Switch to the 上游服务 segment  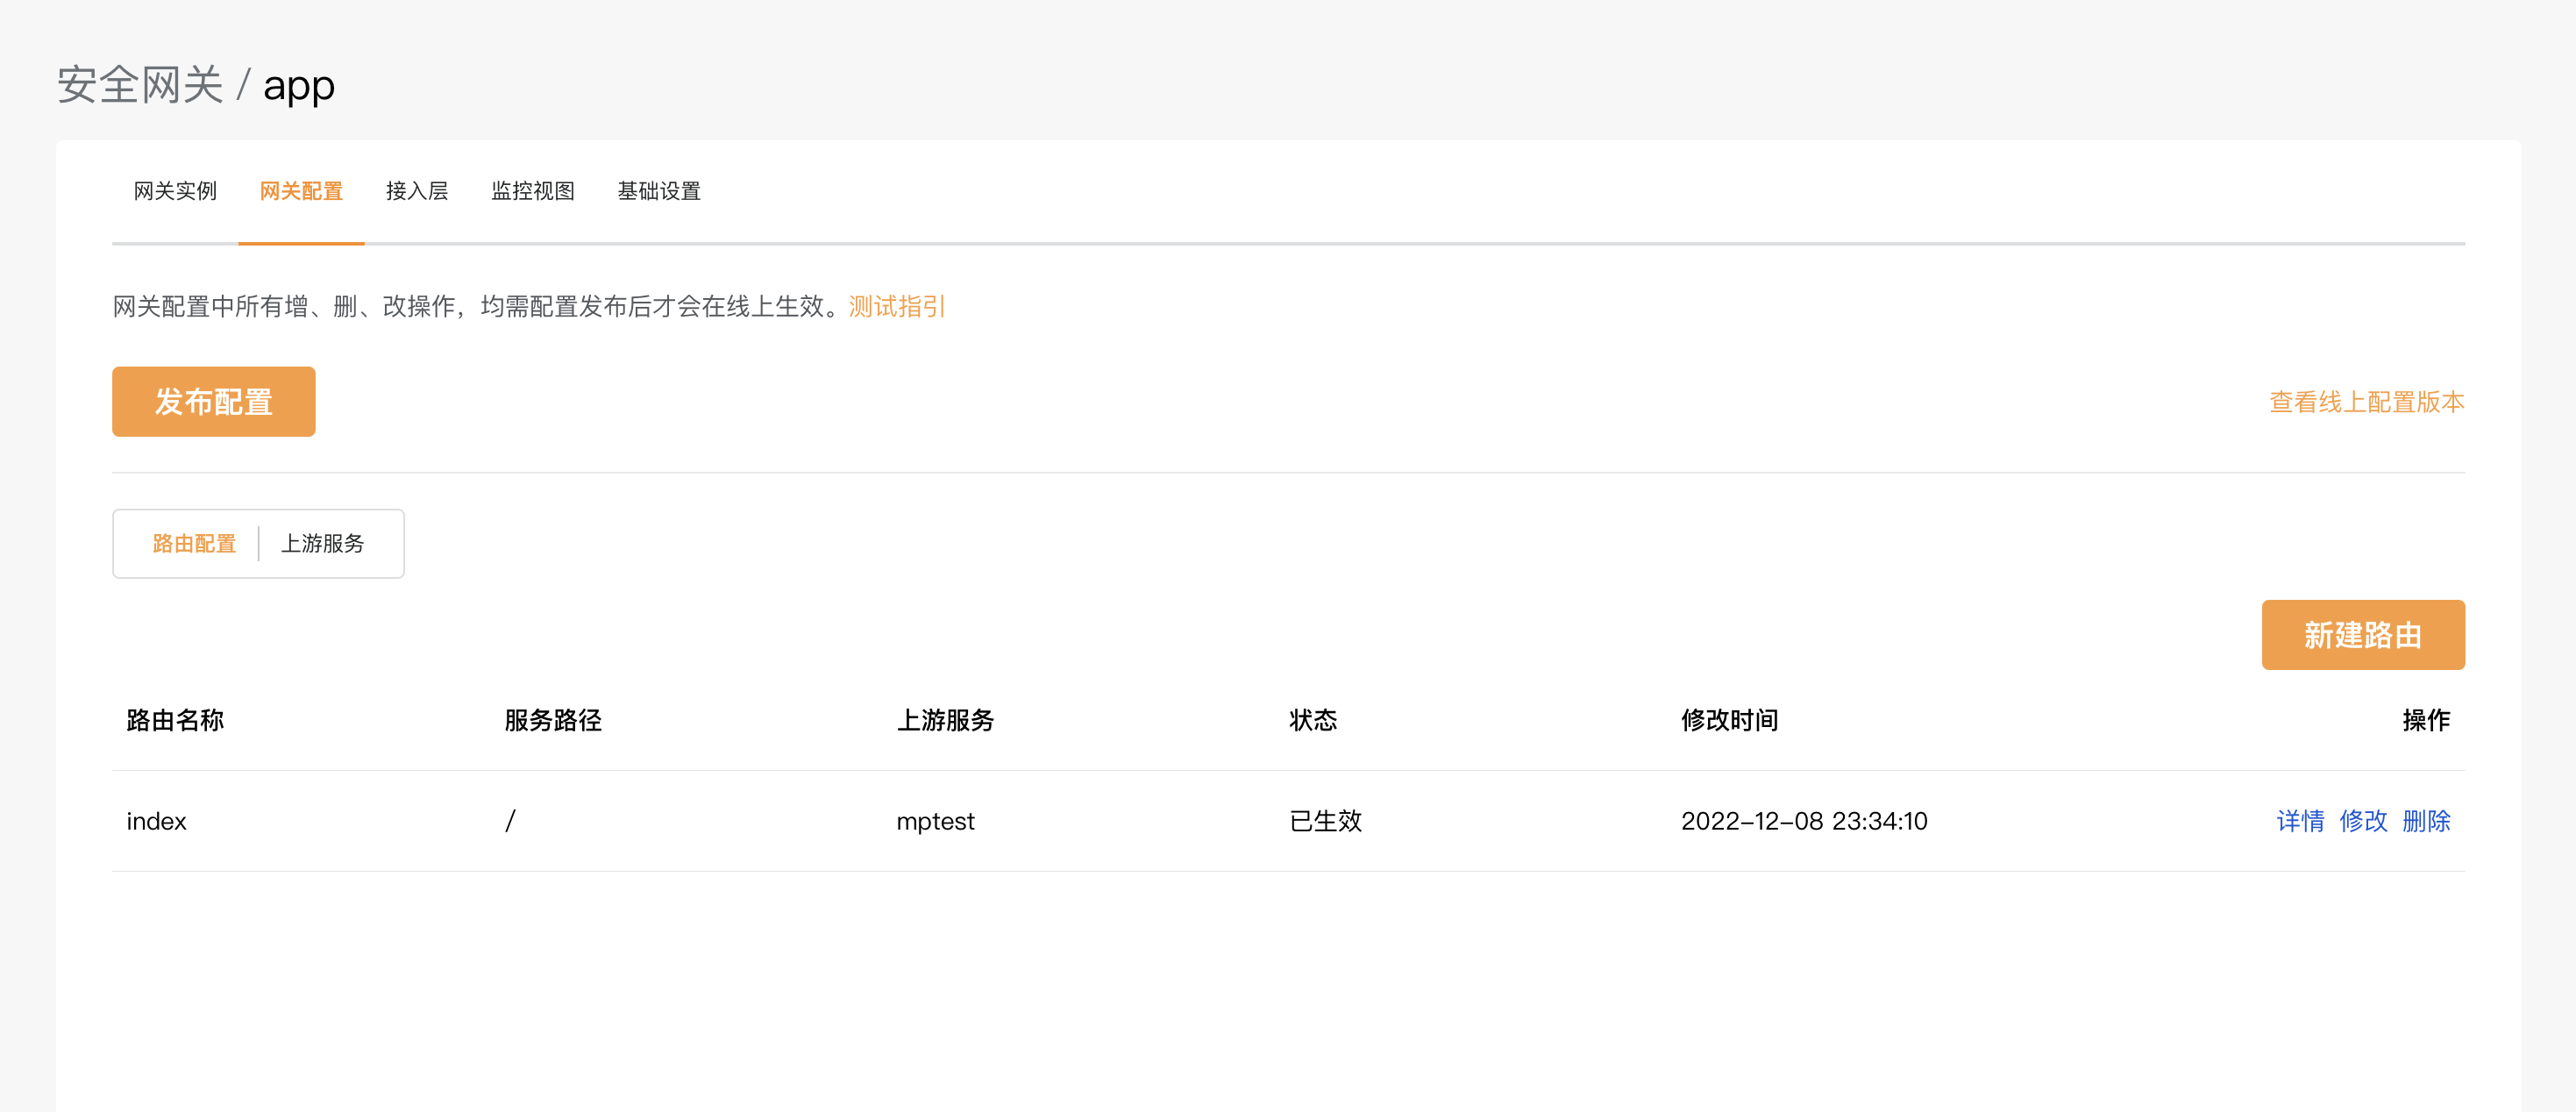[322, 543]
